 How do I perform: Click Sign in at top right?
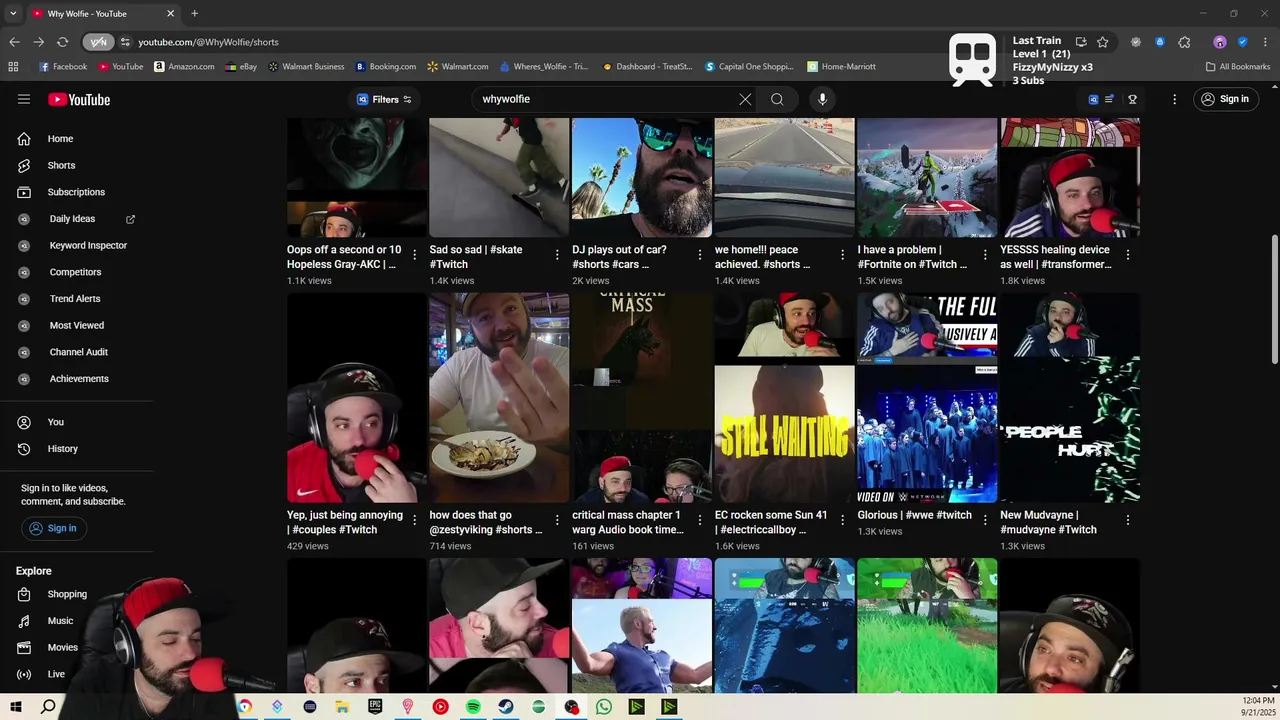[x=1225, y=99]
